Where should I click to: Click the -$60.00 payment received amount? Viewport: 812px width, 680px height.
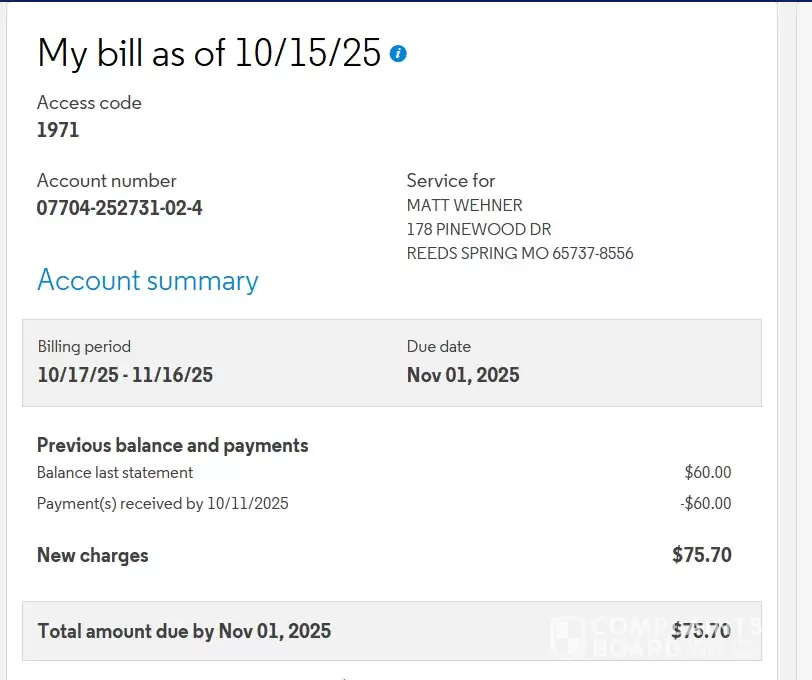point(705,503)
